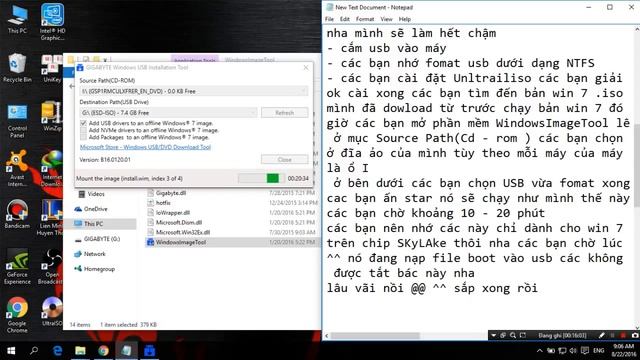Show hidden tray icons chevron

tap(540, 351)
